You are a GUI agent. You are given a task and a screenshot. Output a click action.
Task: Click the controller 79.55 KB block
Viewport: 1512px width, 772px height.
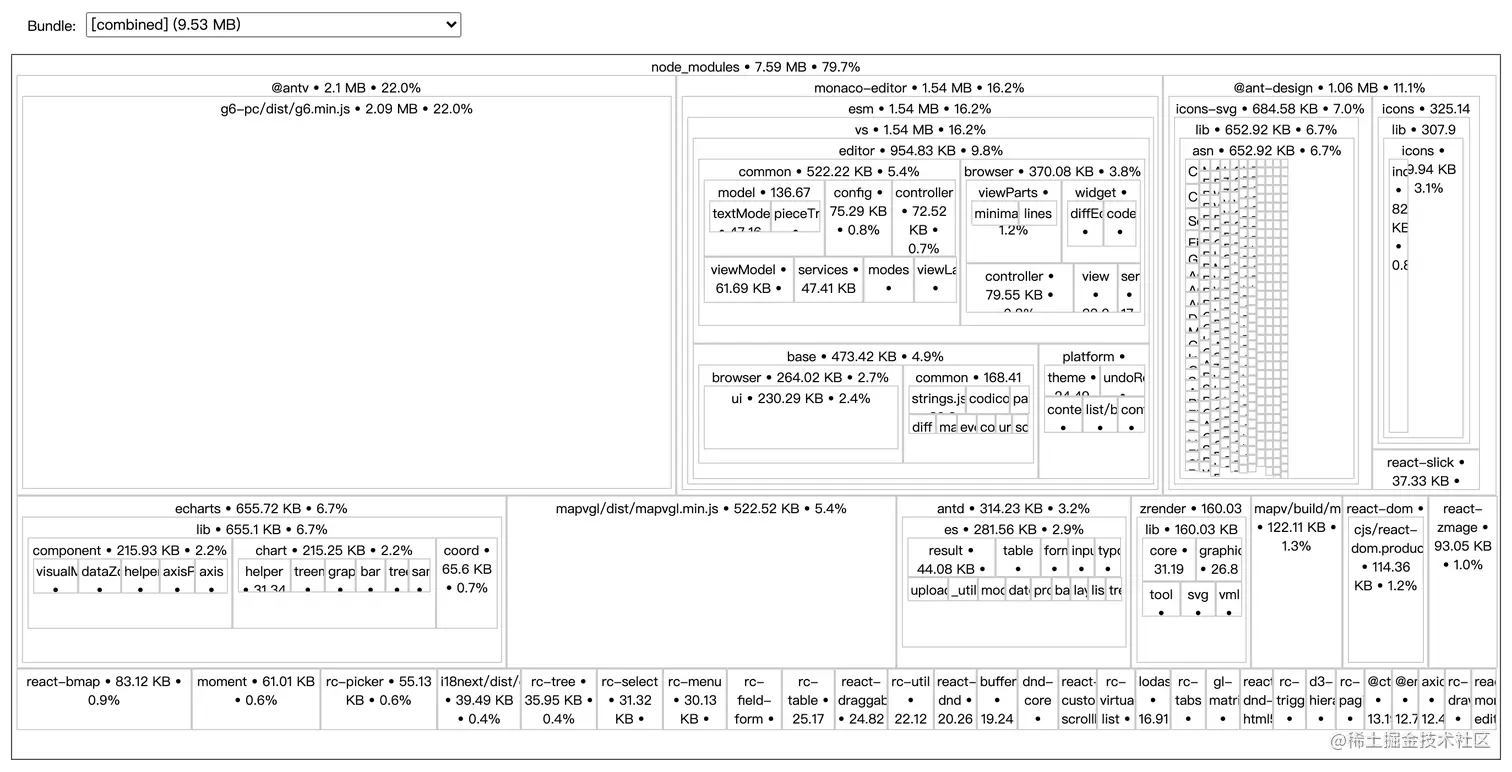tap(1019, 289)
